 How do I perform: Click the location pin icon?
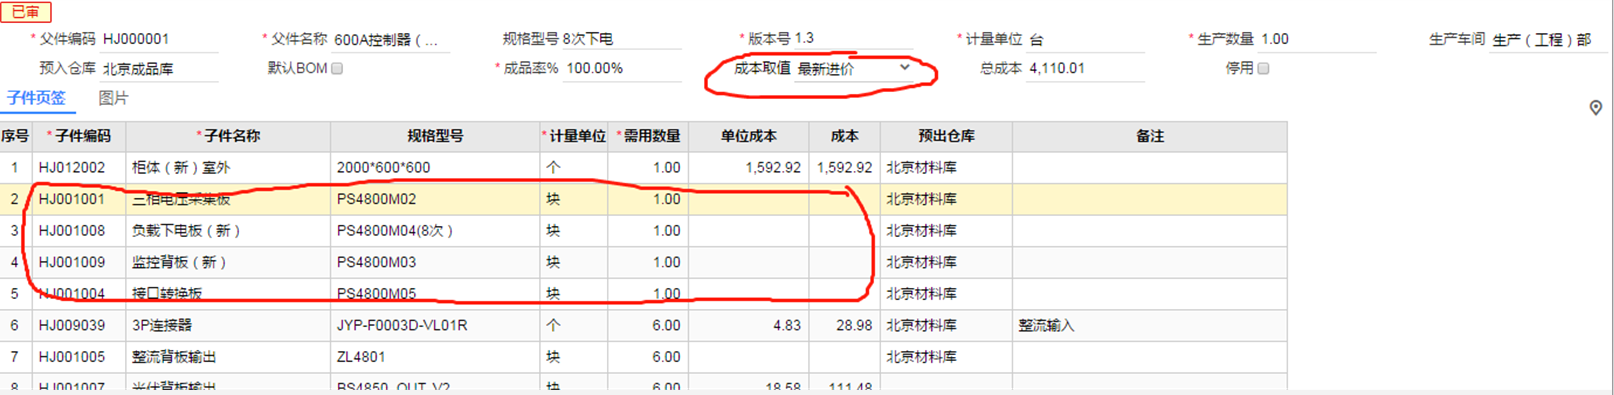point(1596,108)
